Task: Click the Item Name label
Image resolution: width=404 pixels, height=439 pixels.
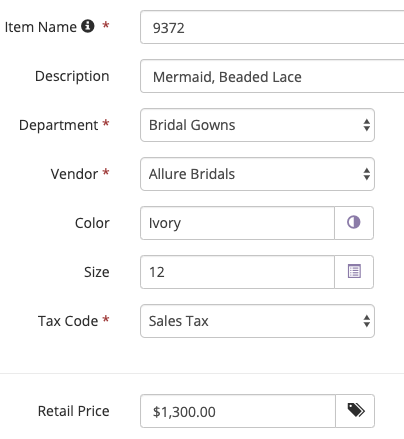Action: point(41,27)
